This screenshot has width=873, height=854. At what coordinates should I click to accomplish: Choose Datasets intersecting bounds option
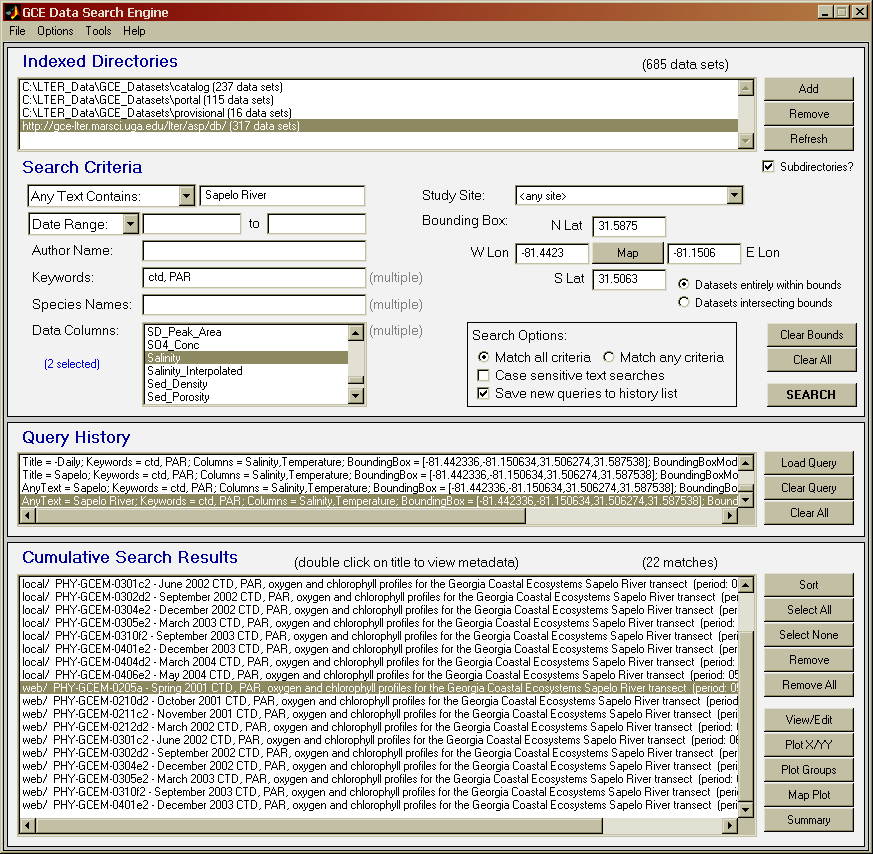click(684, 302)
